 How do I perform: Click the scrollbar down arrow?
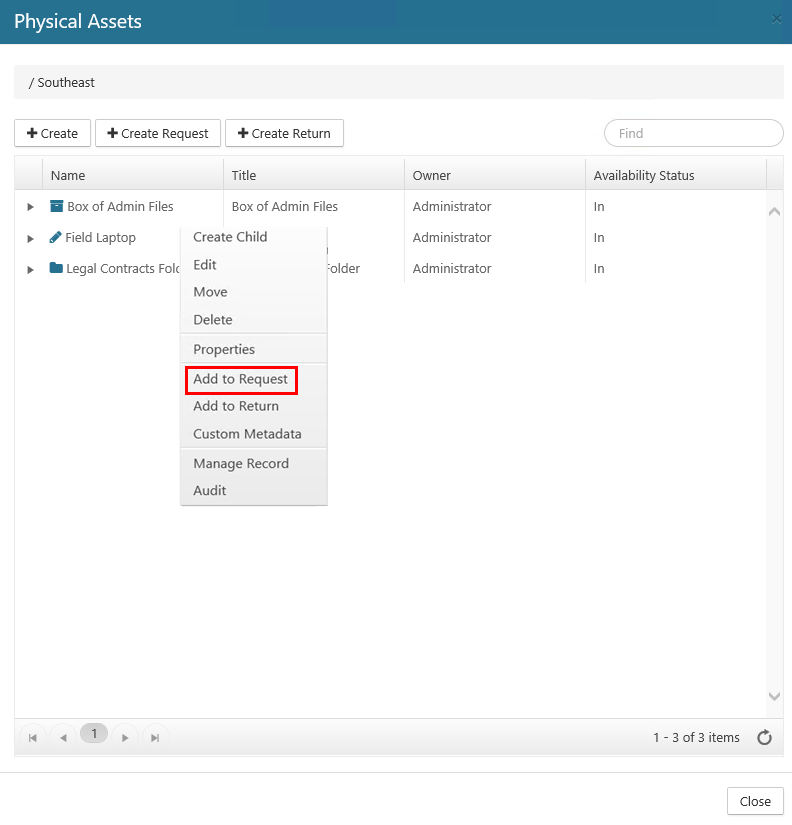774,696
